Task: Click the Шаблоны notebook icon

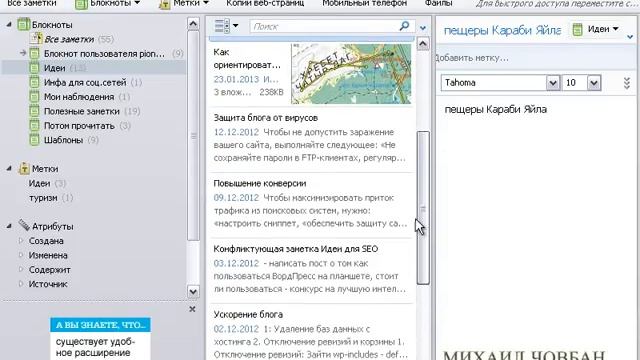Action: (34, 140)
